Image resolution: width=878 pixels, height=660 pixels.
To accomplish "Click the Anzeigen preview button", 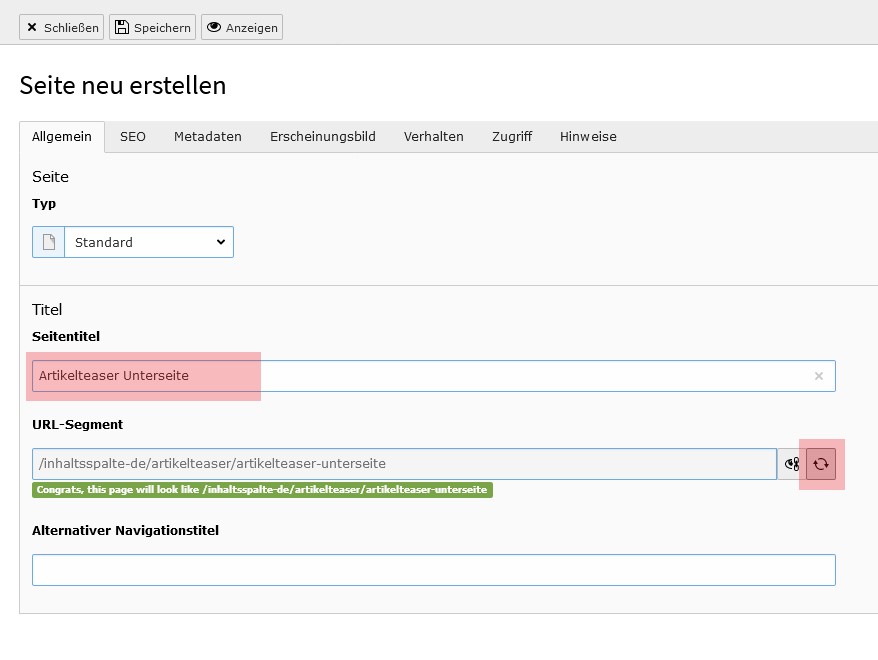I will [242, 27].
